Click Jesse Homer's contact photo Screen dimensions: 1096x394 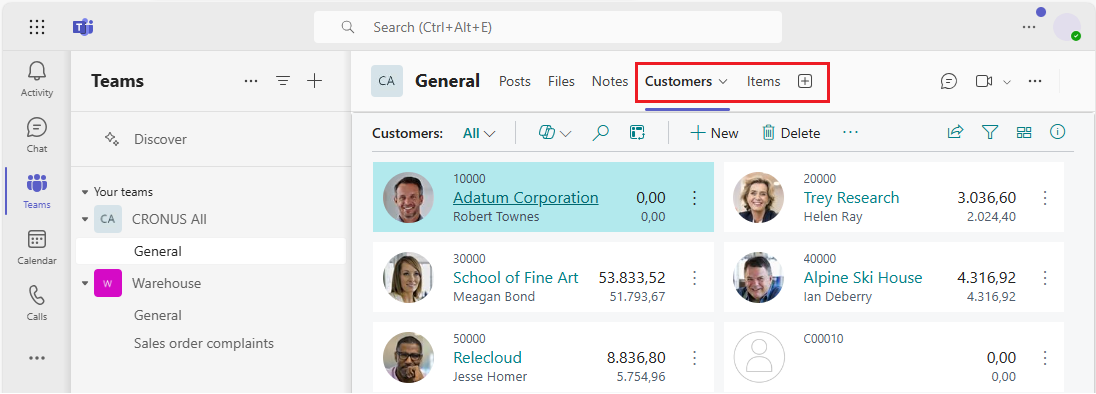pos(409,358)
